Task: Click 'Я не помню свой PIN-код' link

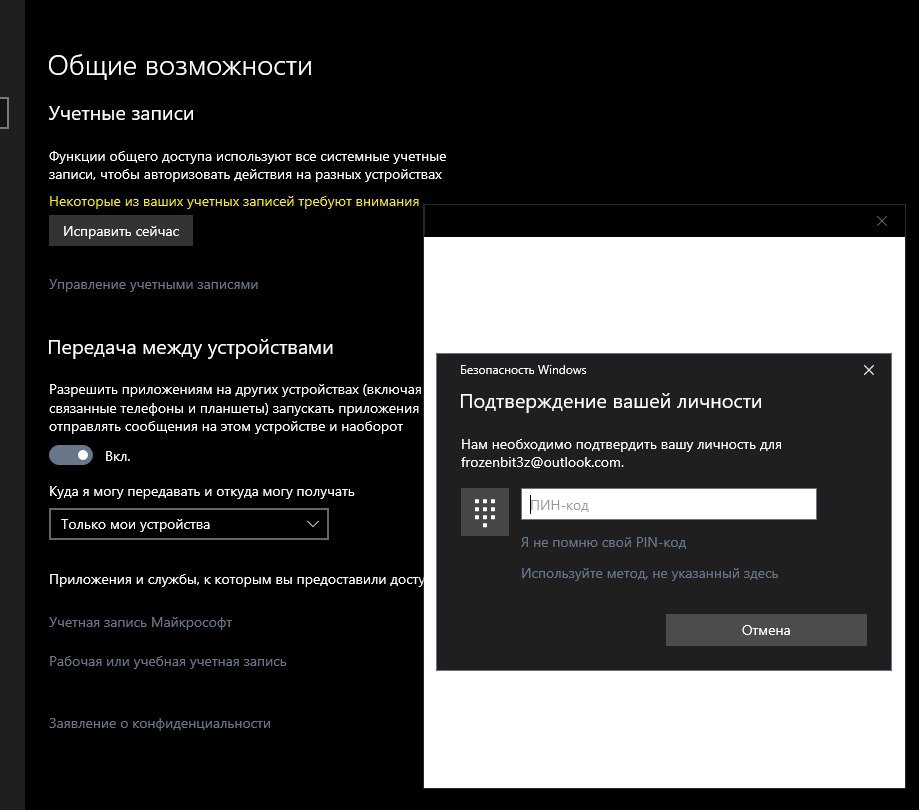Action: 603,542
